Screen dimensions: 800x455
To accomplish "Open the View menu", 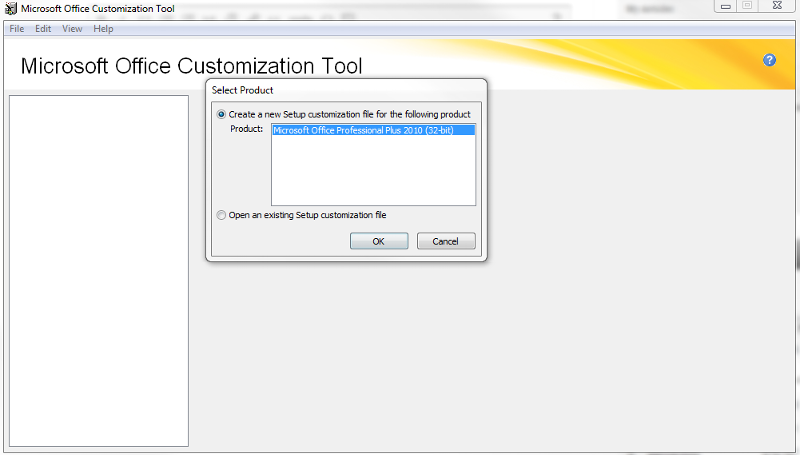I will click(x=72, y=29).
